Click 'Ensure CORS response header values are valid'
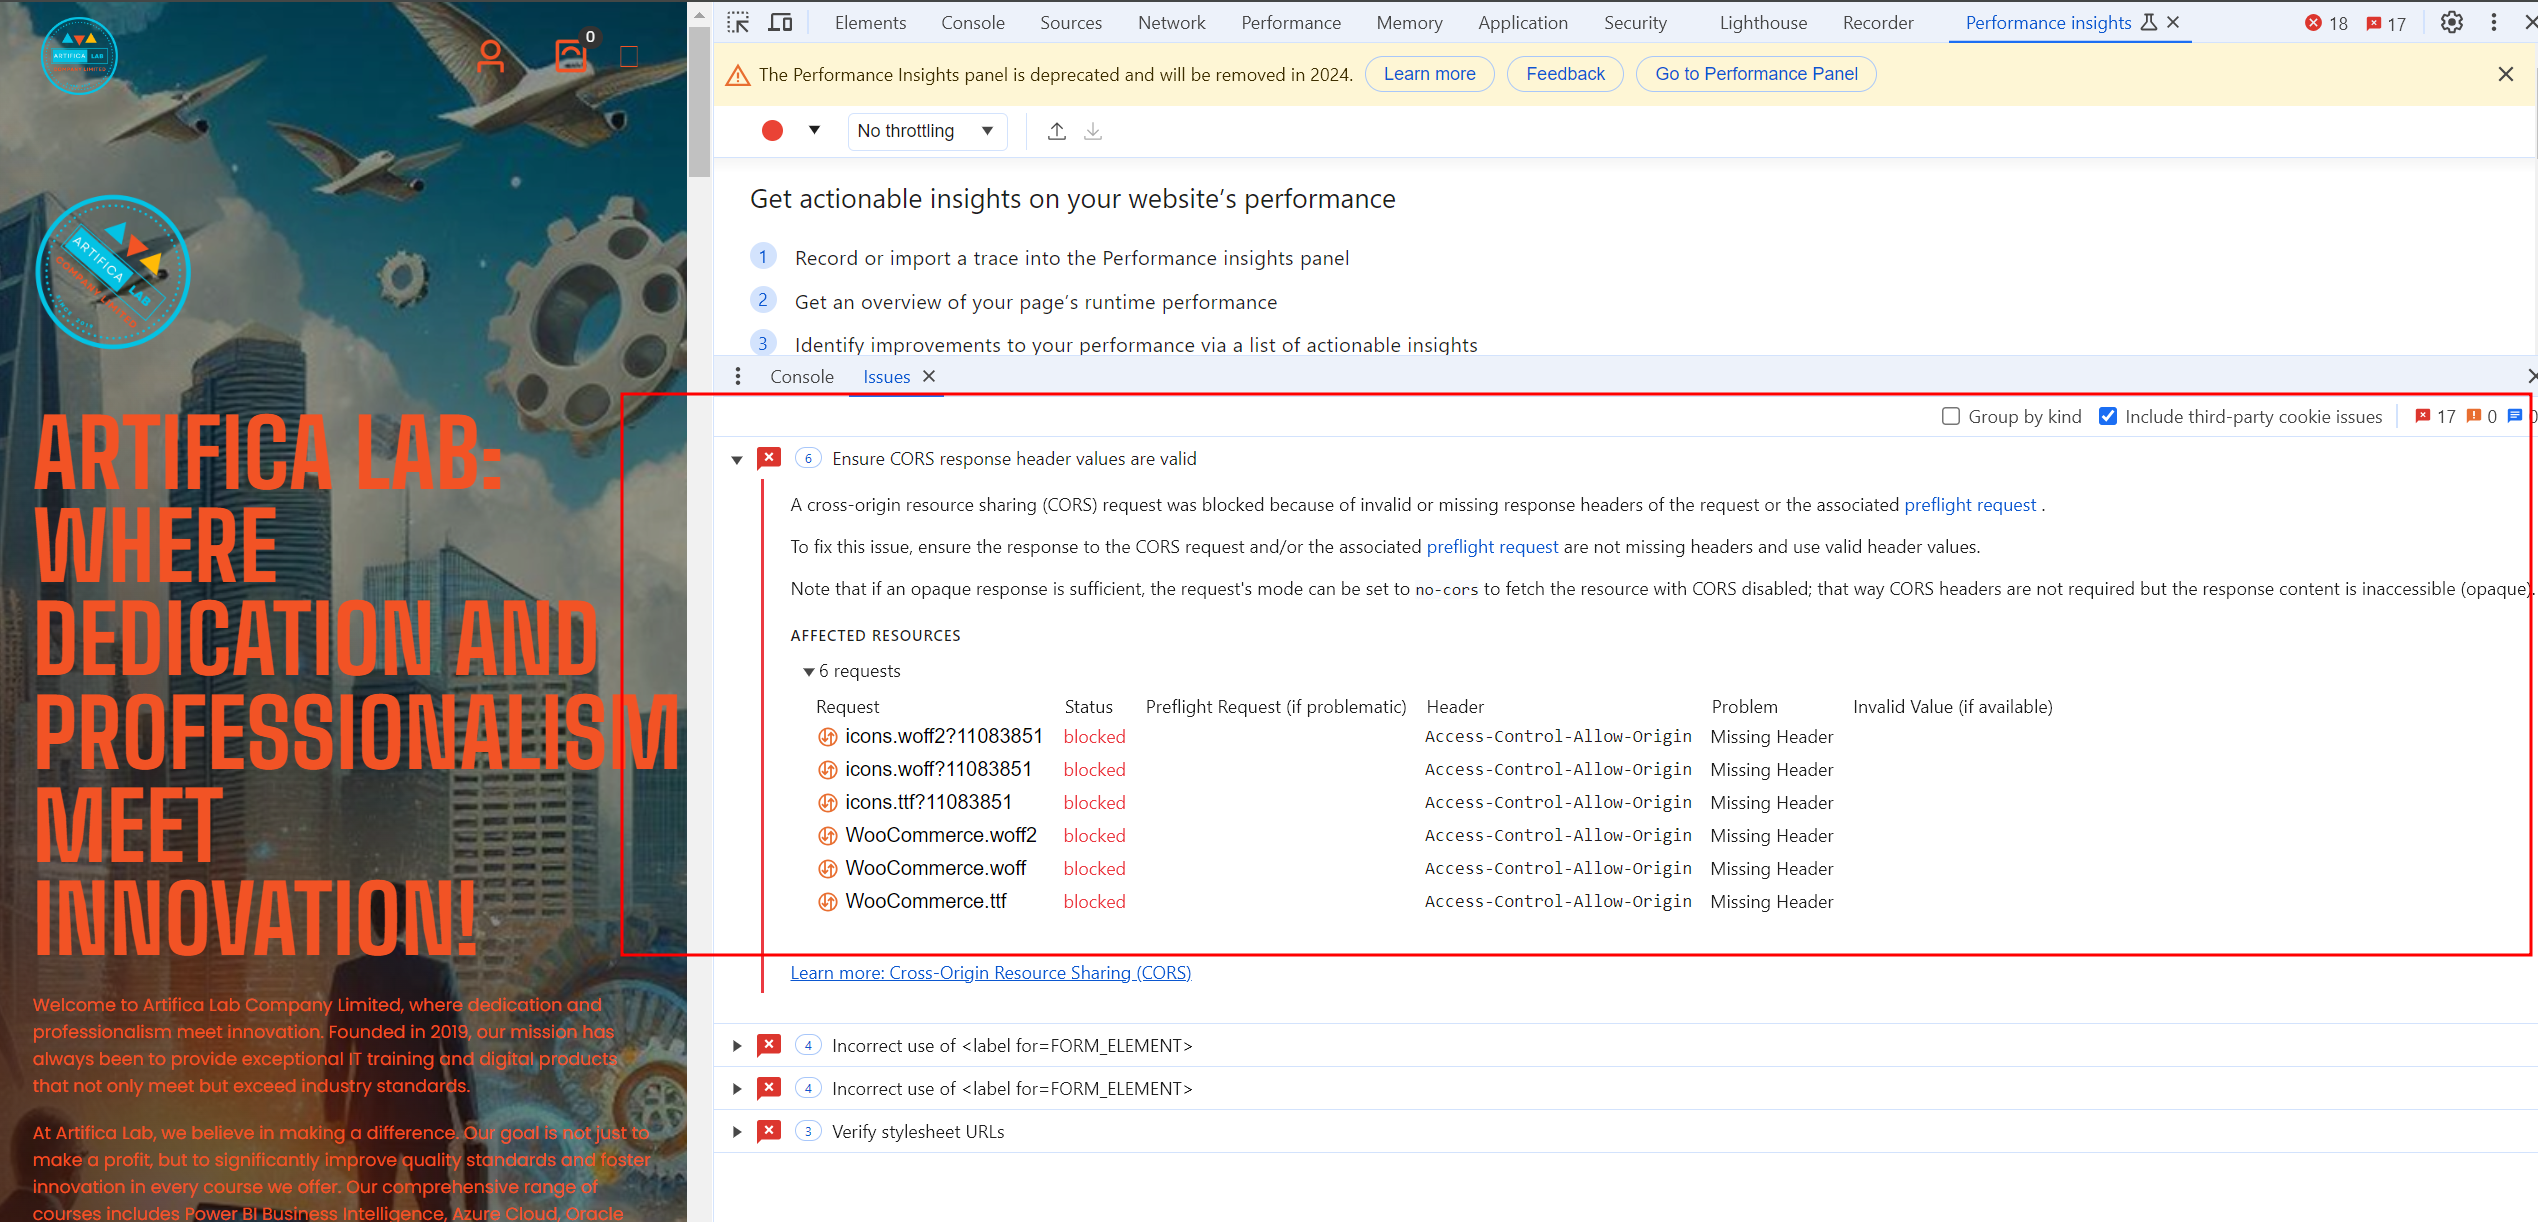The height and width of the screenshot is (1222, 2538). coord(1014,459)
